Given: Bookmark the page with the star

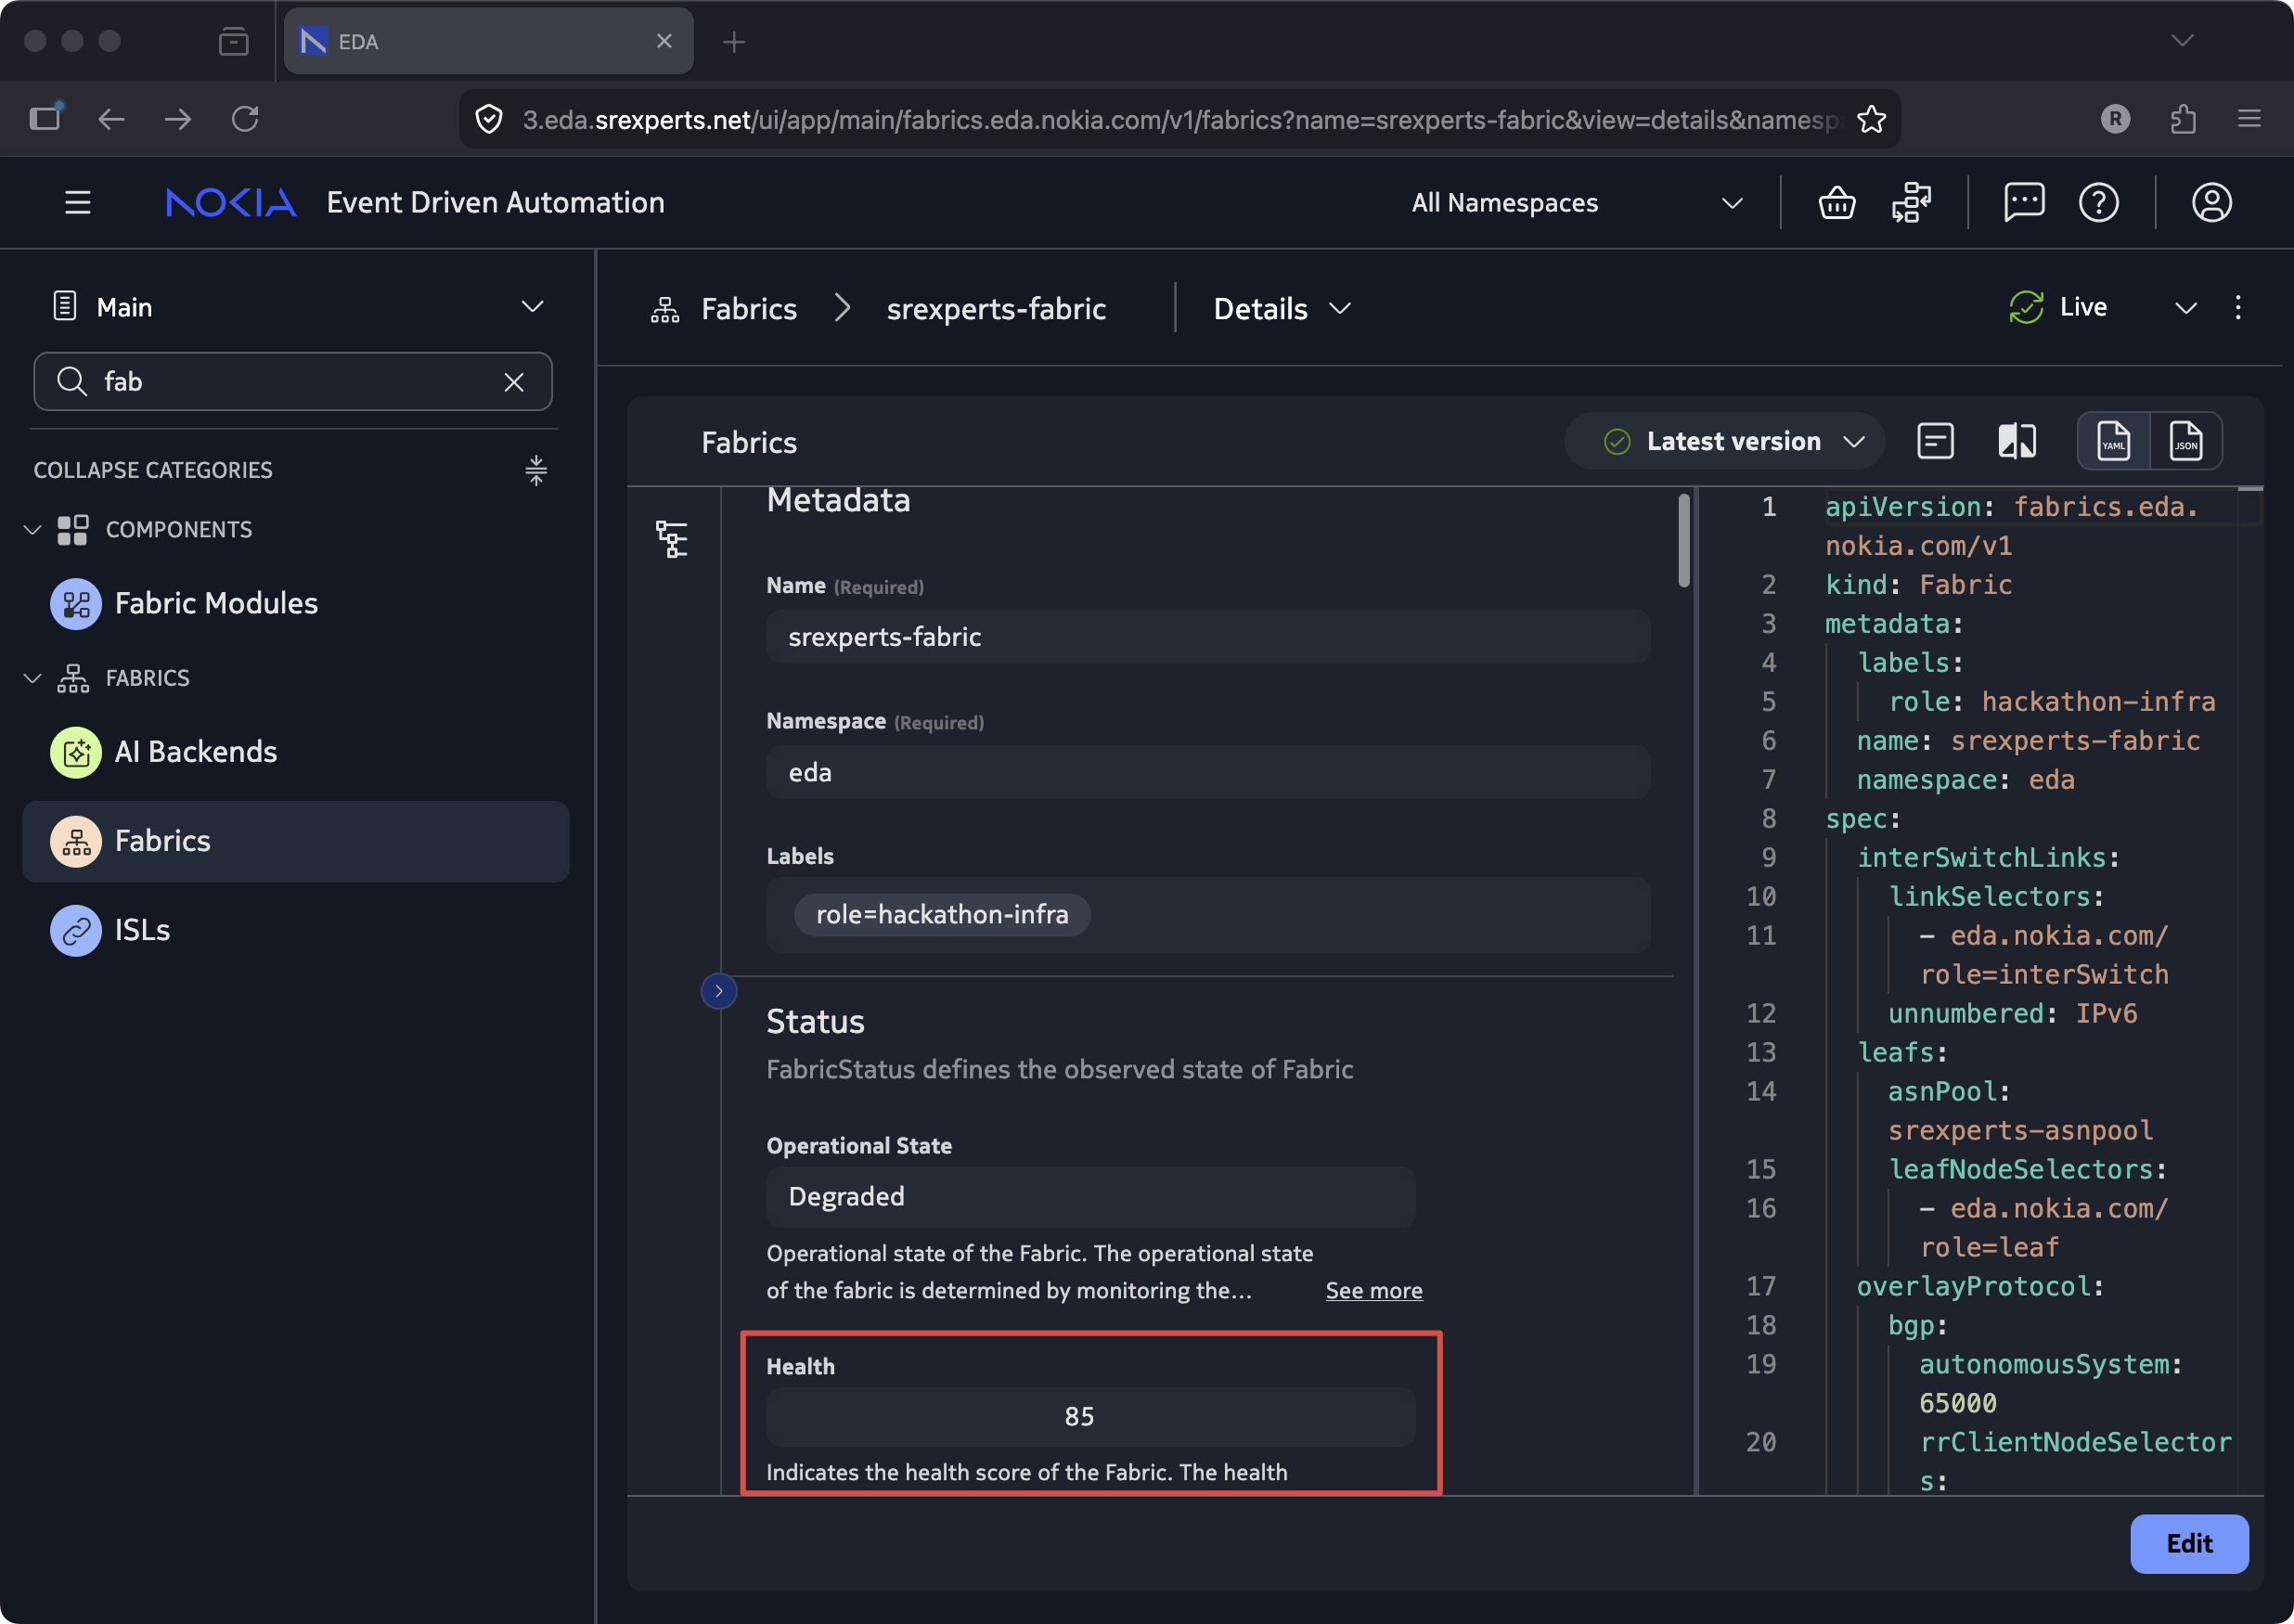Looking at the screenshot, I should (1871, 120).
